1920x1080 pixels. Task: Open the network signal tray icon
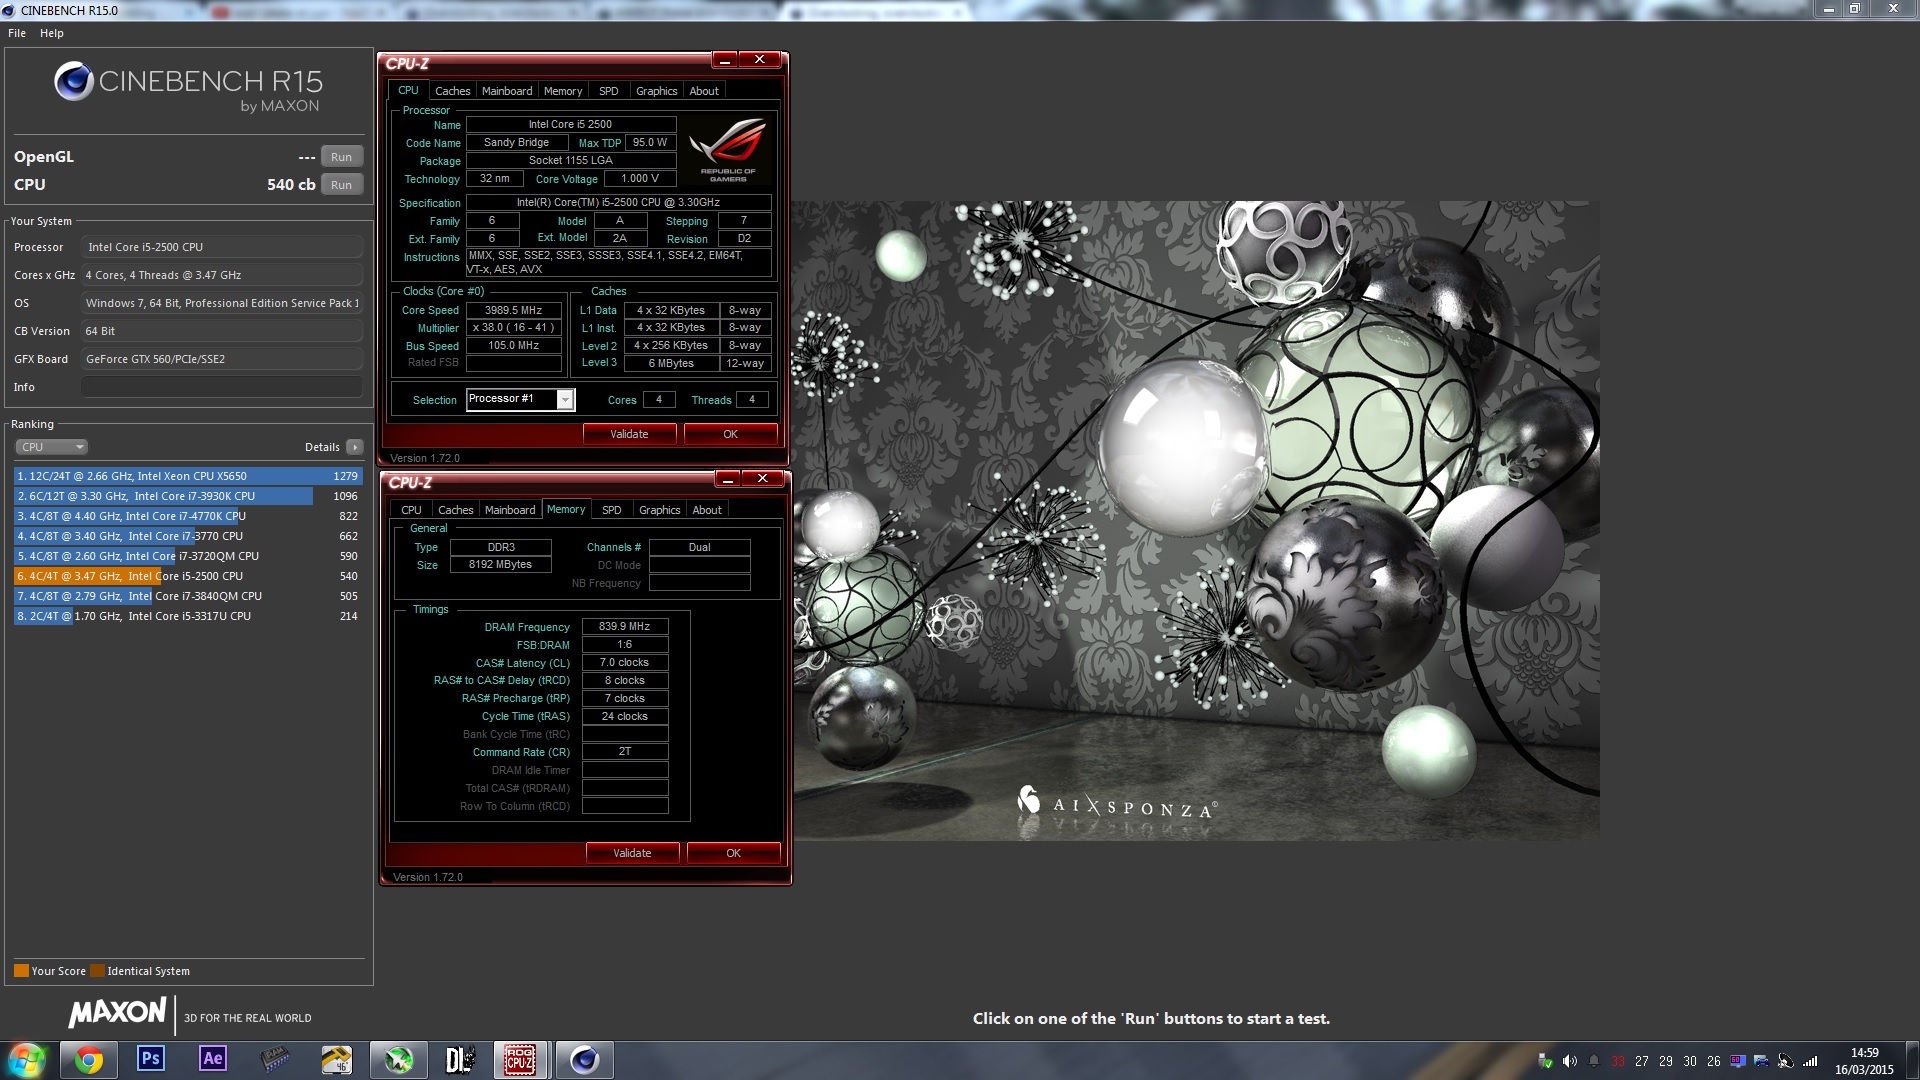[1809, 1061]
